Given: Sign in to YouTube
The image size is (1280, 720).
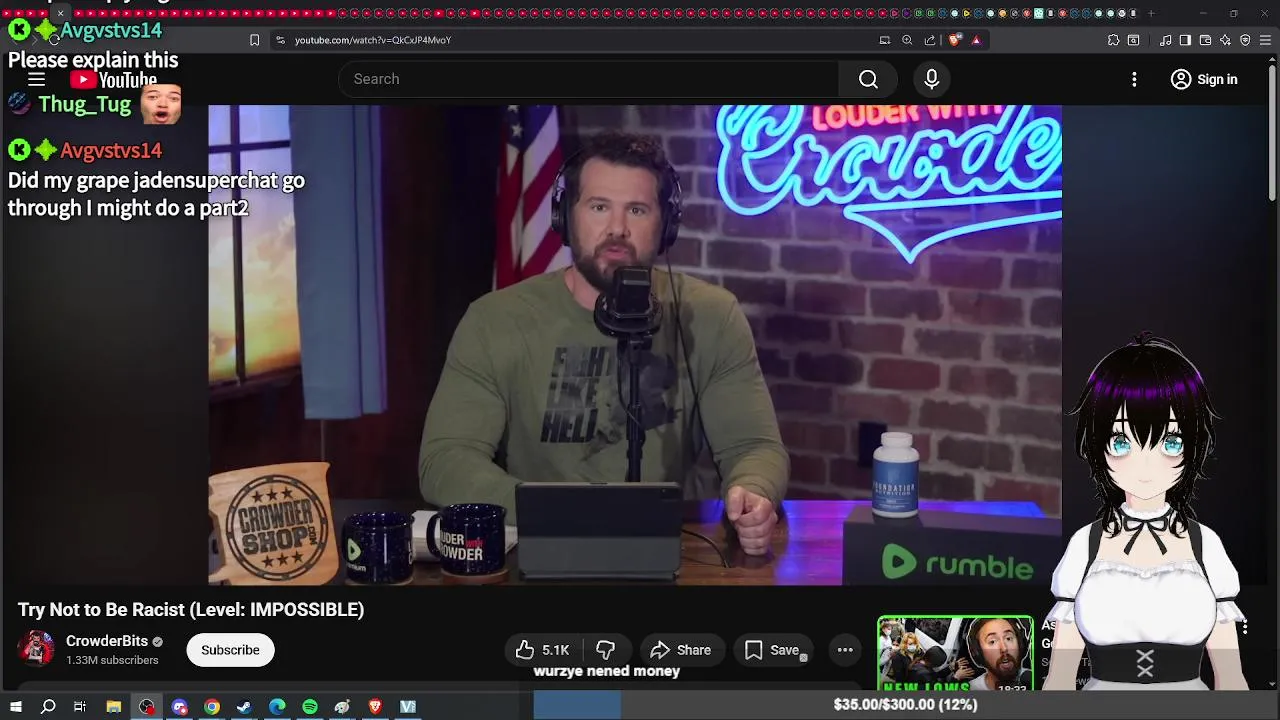Looking at the screenshot, I should pyautogui.click(x=1204, y=79).
